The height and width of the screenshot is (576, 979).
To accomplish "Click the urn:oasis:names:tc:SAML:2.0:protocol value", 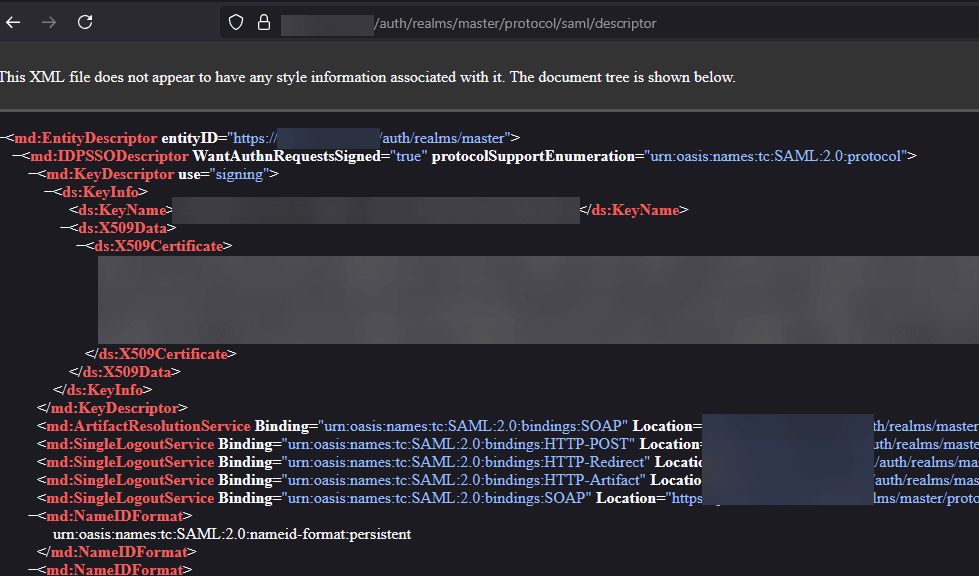I will (777, 156).
